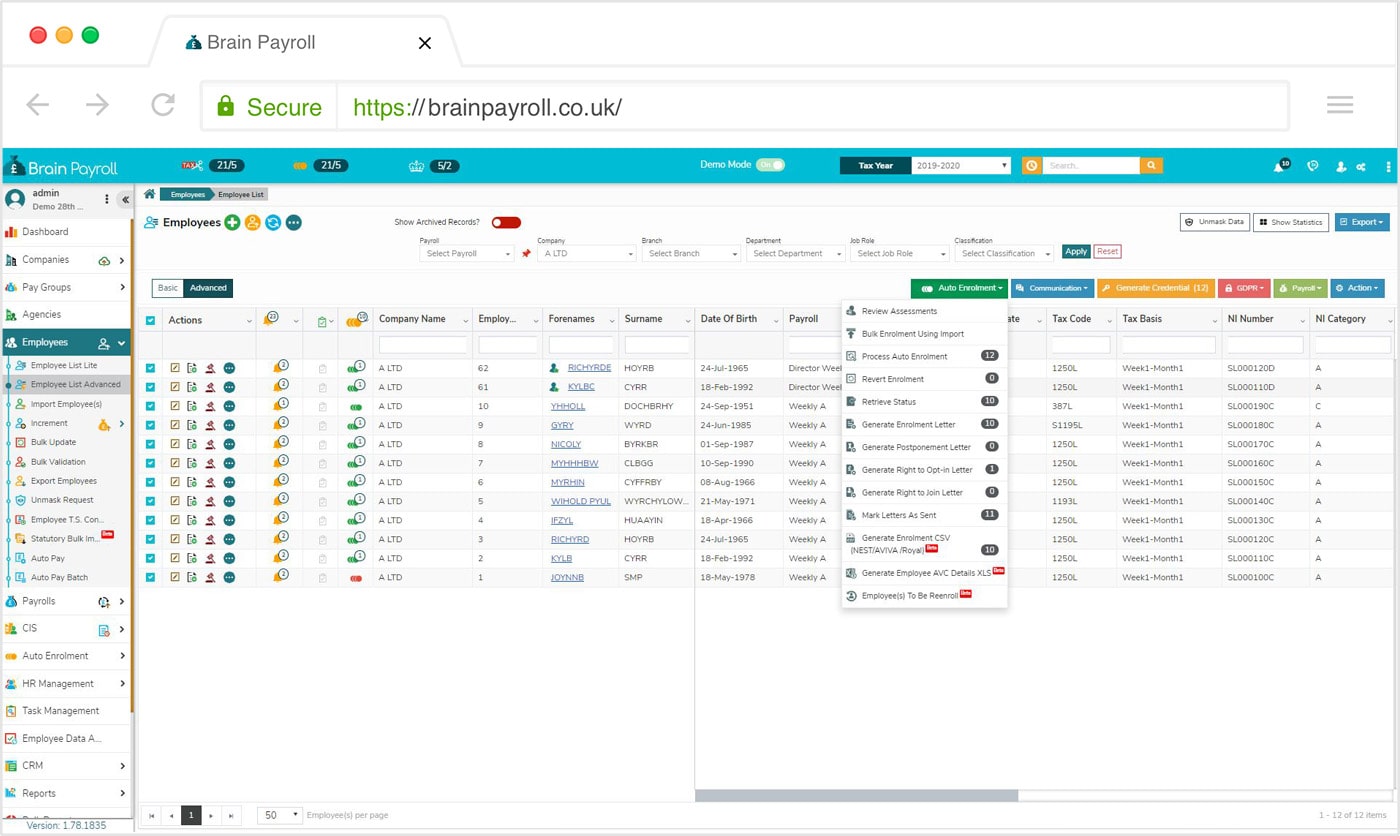Toggle the Show Archived Records switch
This screenshot has width=1400, height=836.
click(506, 222)
